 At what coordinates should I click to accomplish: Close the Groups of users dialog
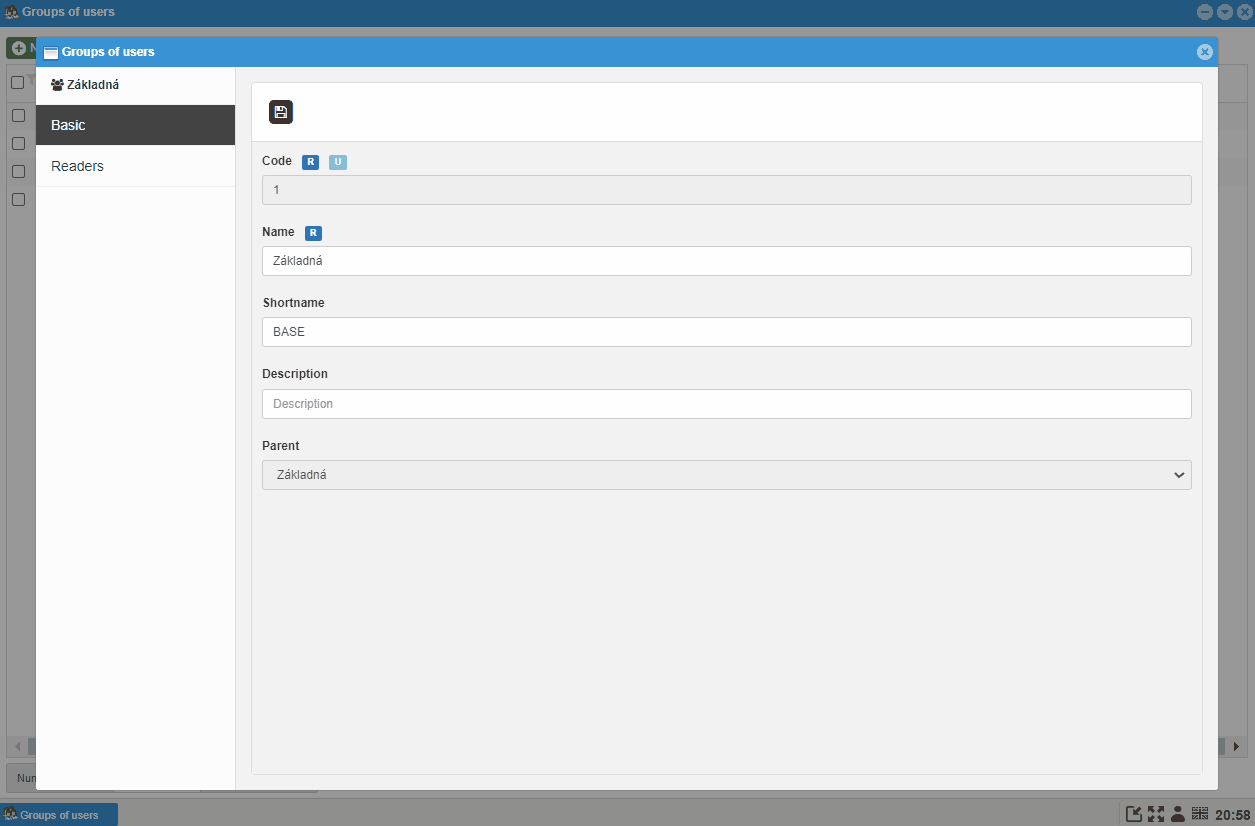click(1205, 52)
